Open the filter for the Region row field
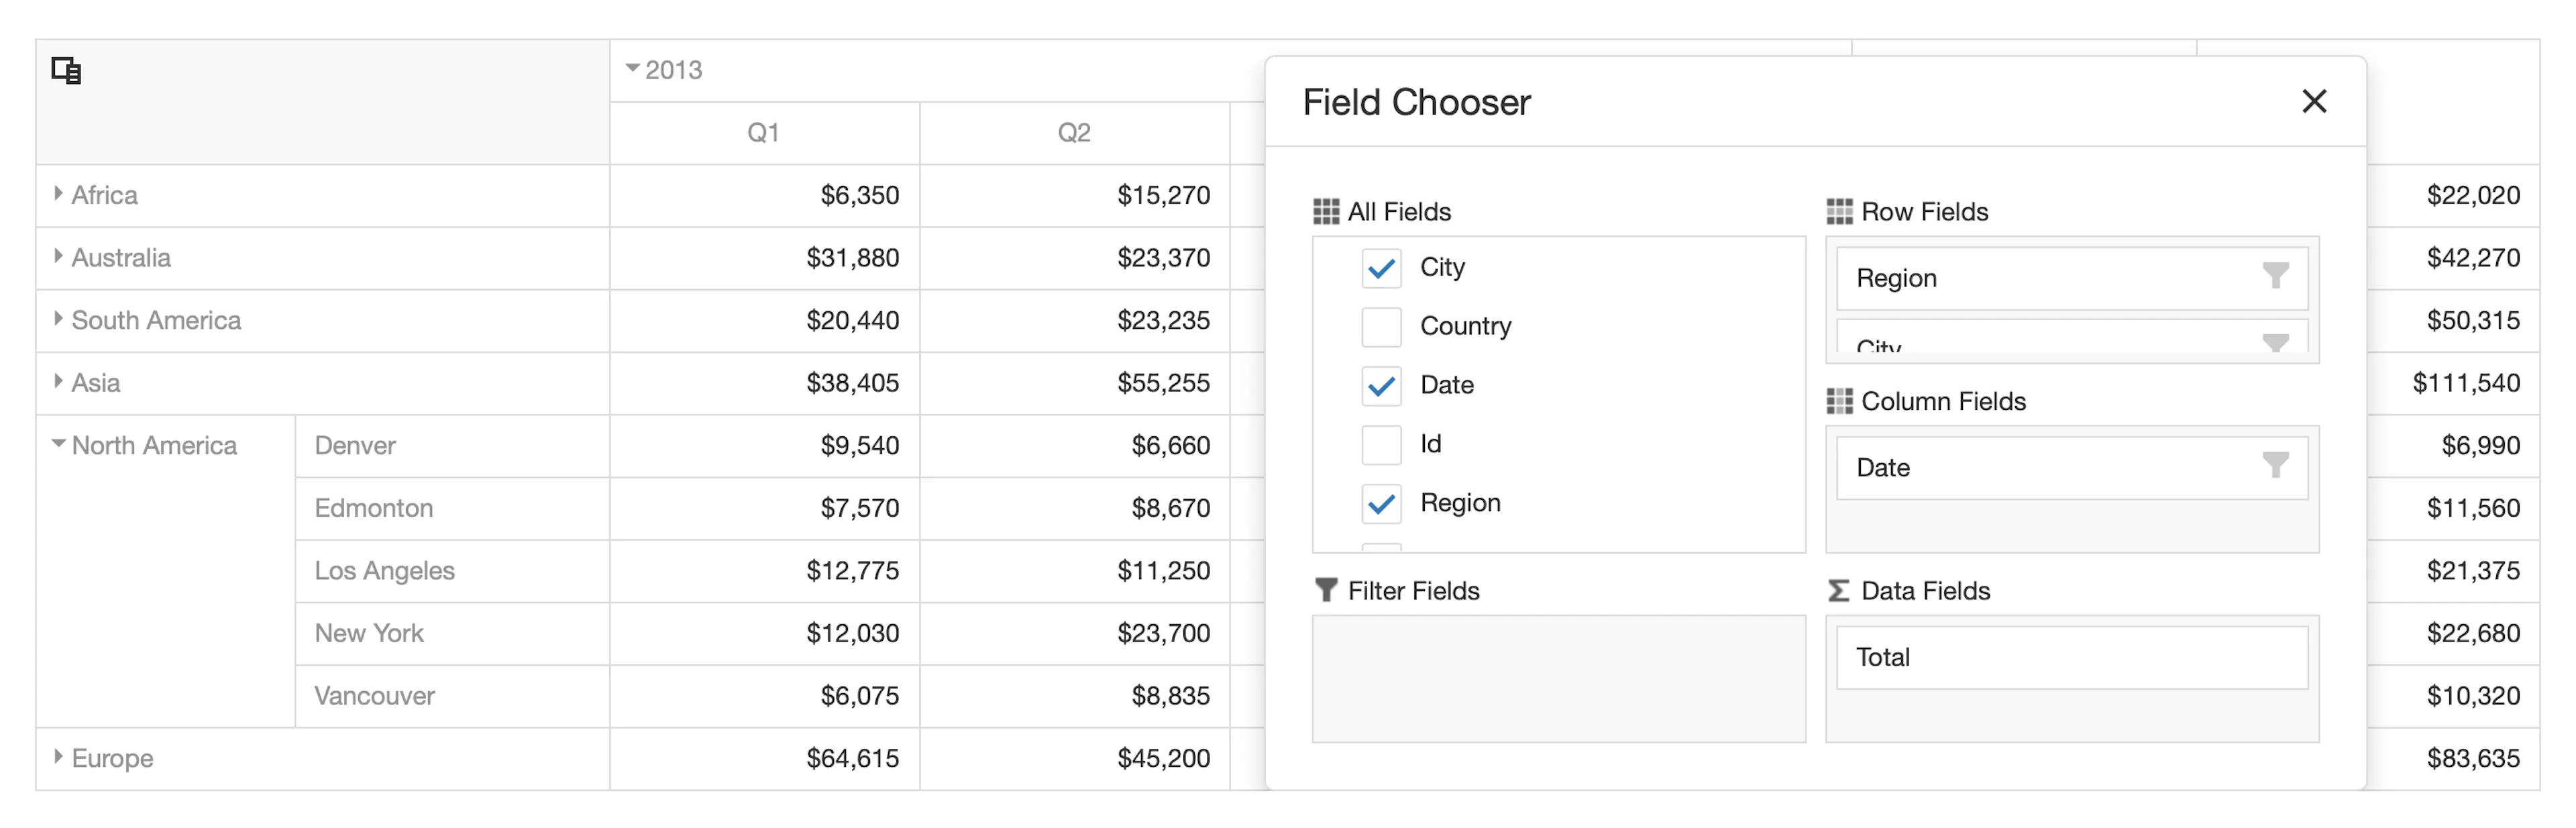Image resolution: width=2576 pixels, height=828 pixels. coord(2276,276)
